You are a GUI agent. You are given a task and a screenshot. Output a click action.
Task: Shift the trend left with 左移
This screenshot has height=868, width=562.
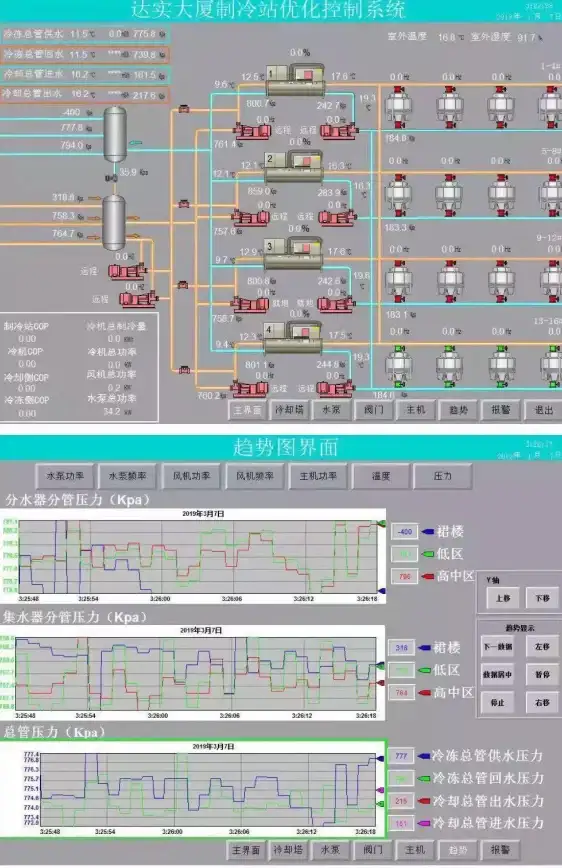click(542, 647)
